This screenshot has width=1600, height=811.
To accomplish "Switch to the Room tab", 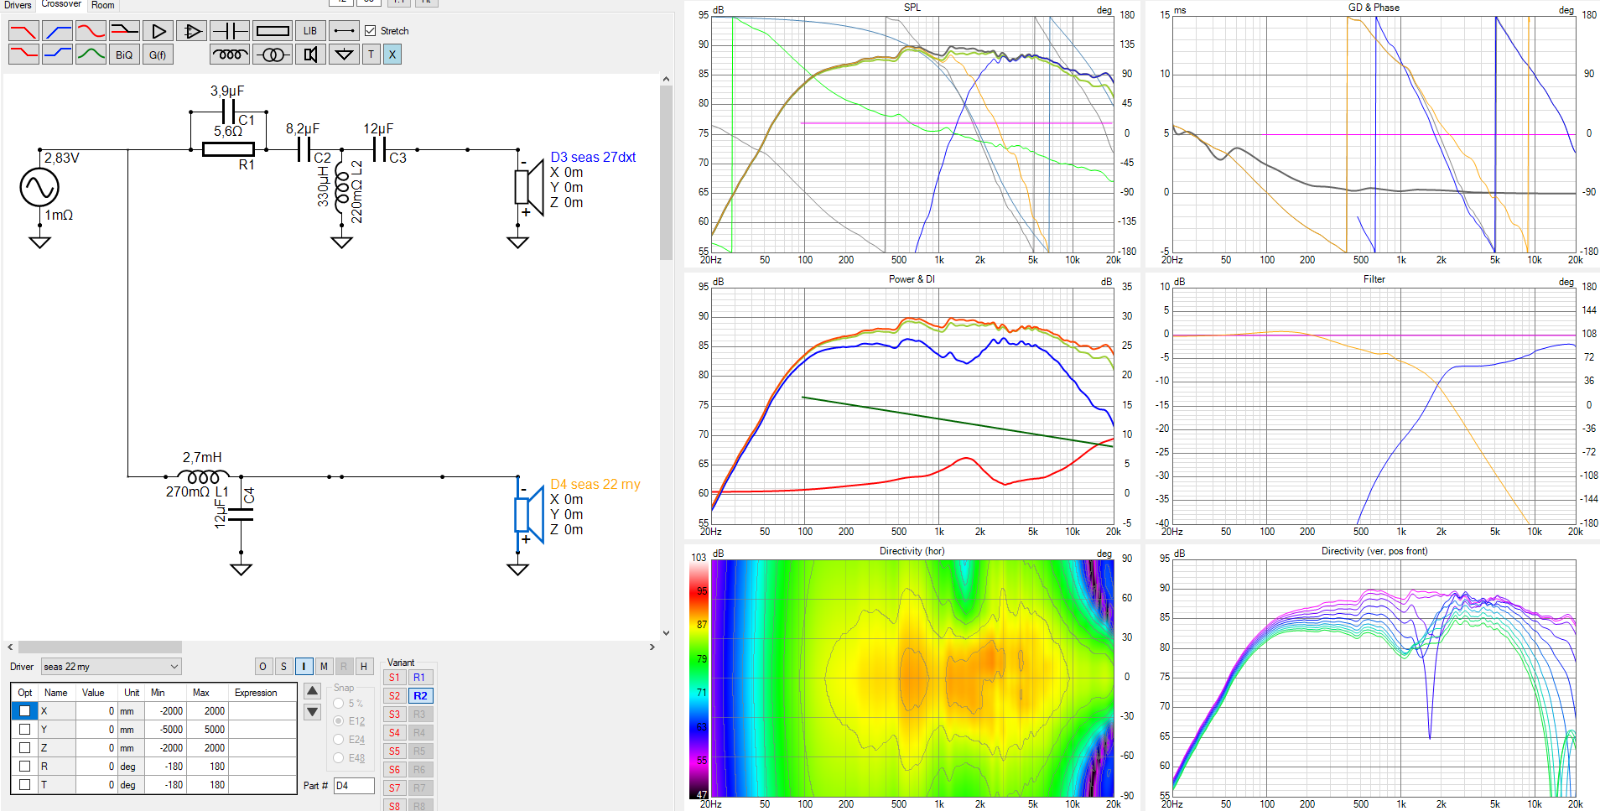I will click(103, 5).
